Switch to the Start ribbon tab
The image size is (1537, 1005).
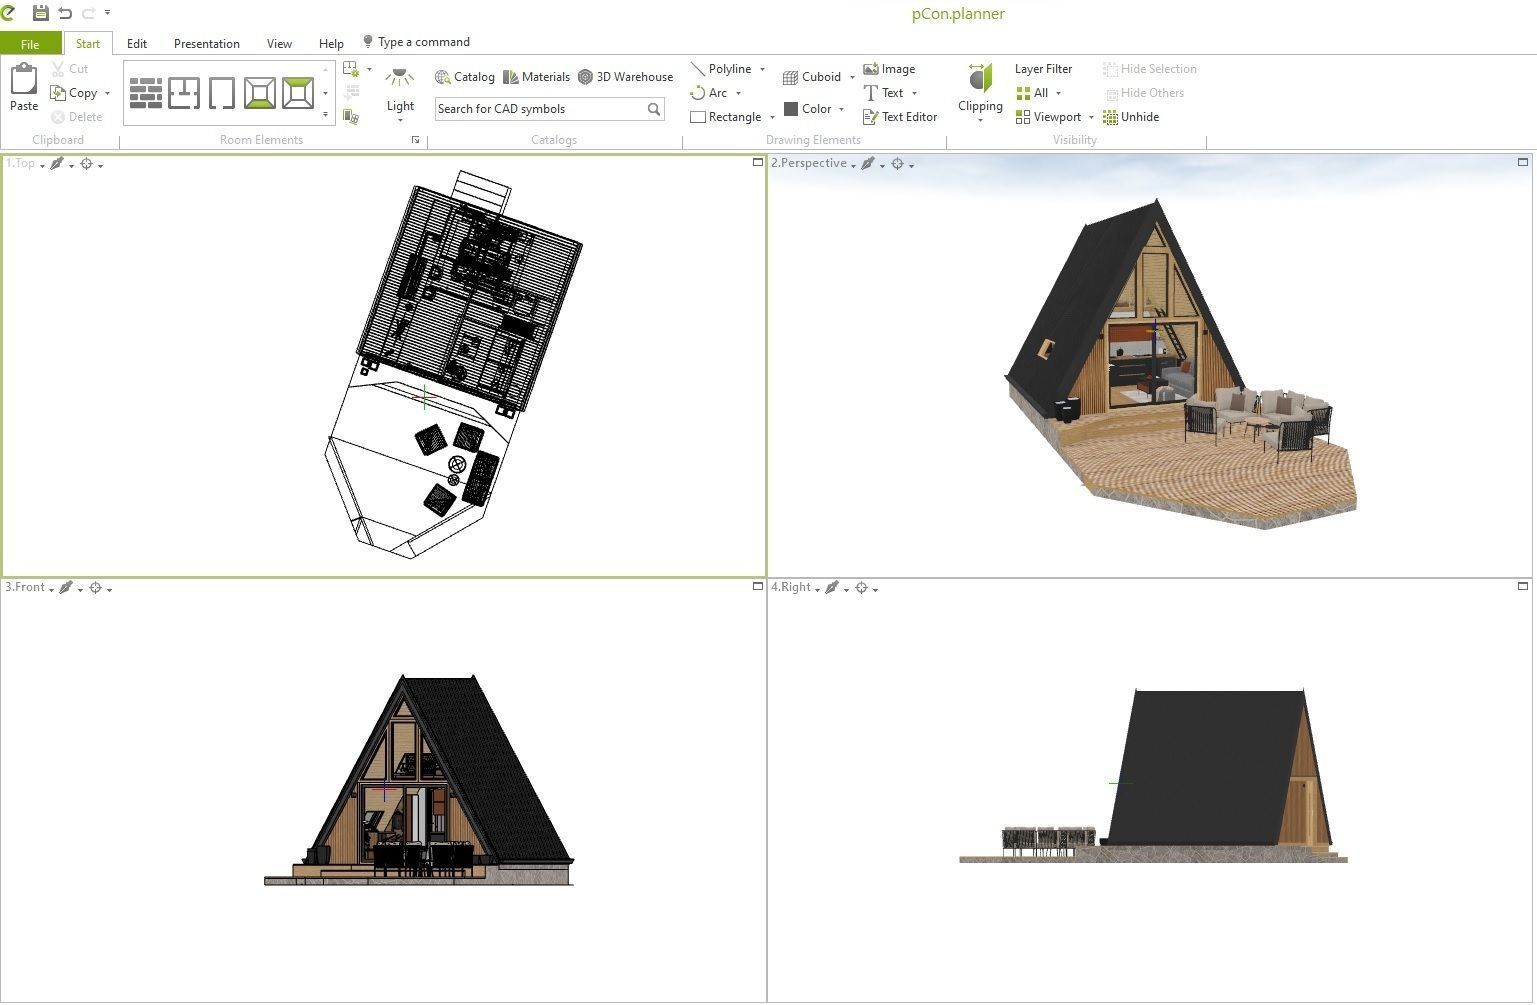click(88, 44)
